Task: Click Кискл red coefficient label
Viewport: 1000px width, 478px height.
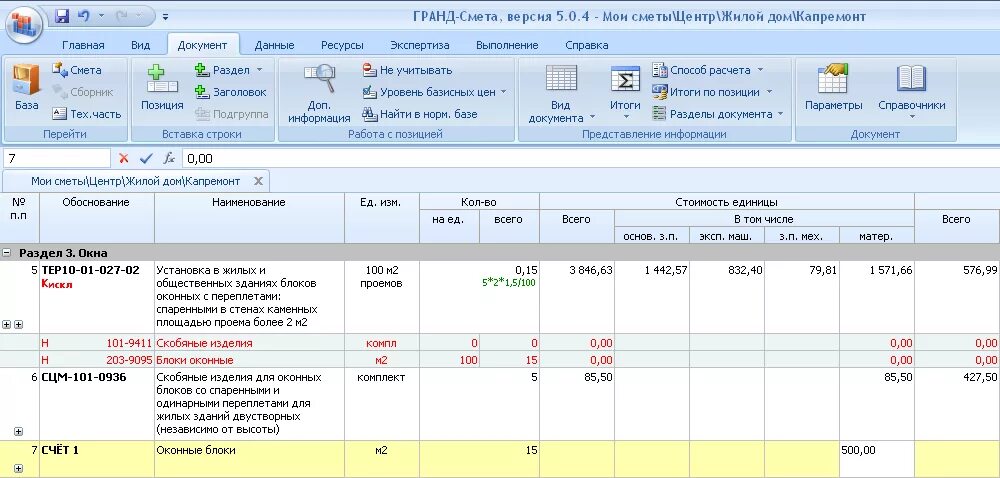Action: (x=57, y=284)
